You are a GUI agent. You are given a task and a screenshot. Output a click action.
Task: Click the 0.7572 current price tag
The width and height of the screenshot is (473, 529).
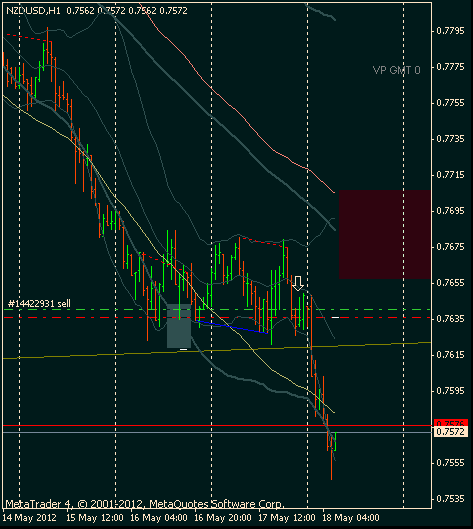coord(451,432)
